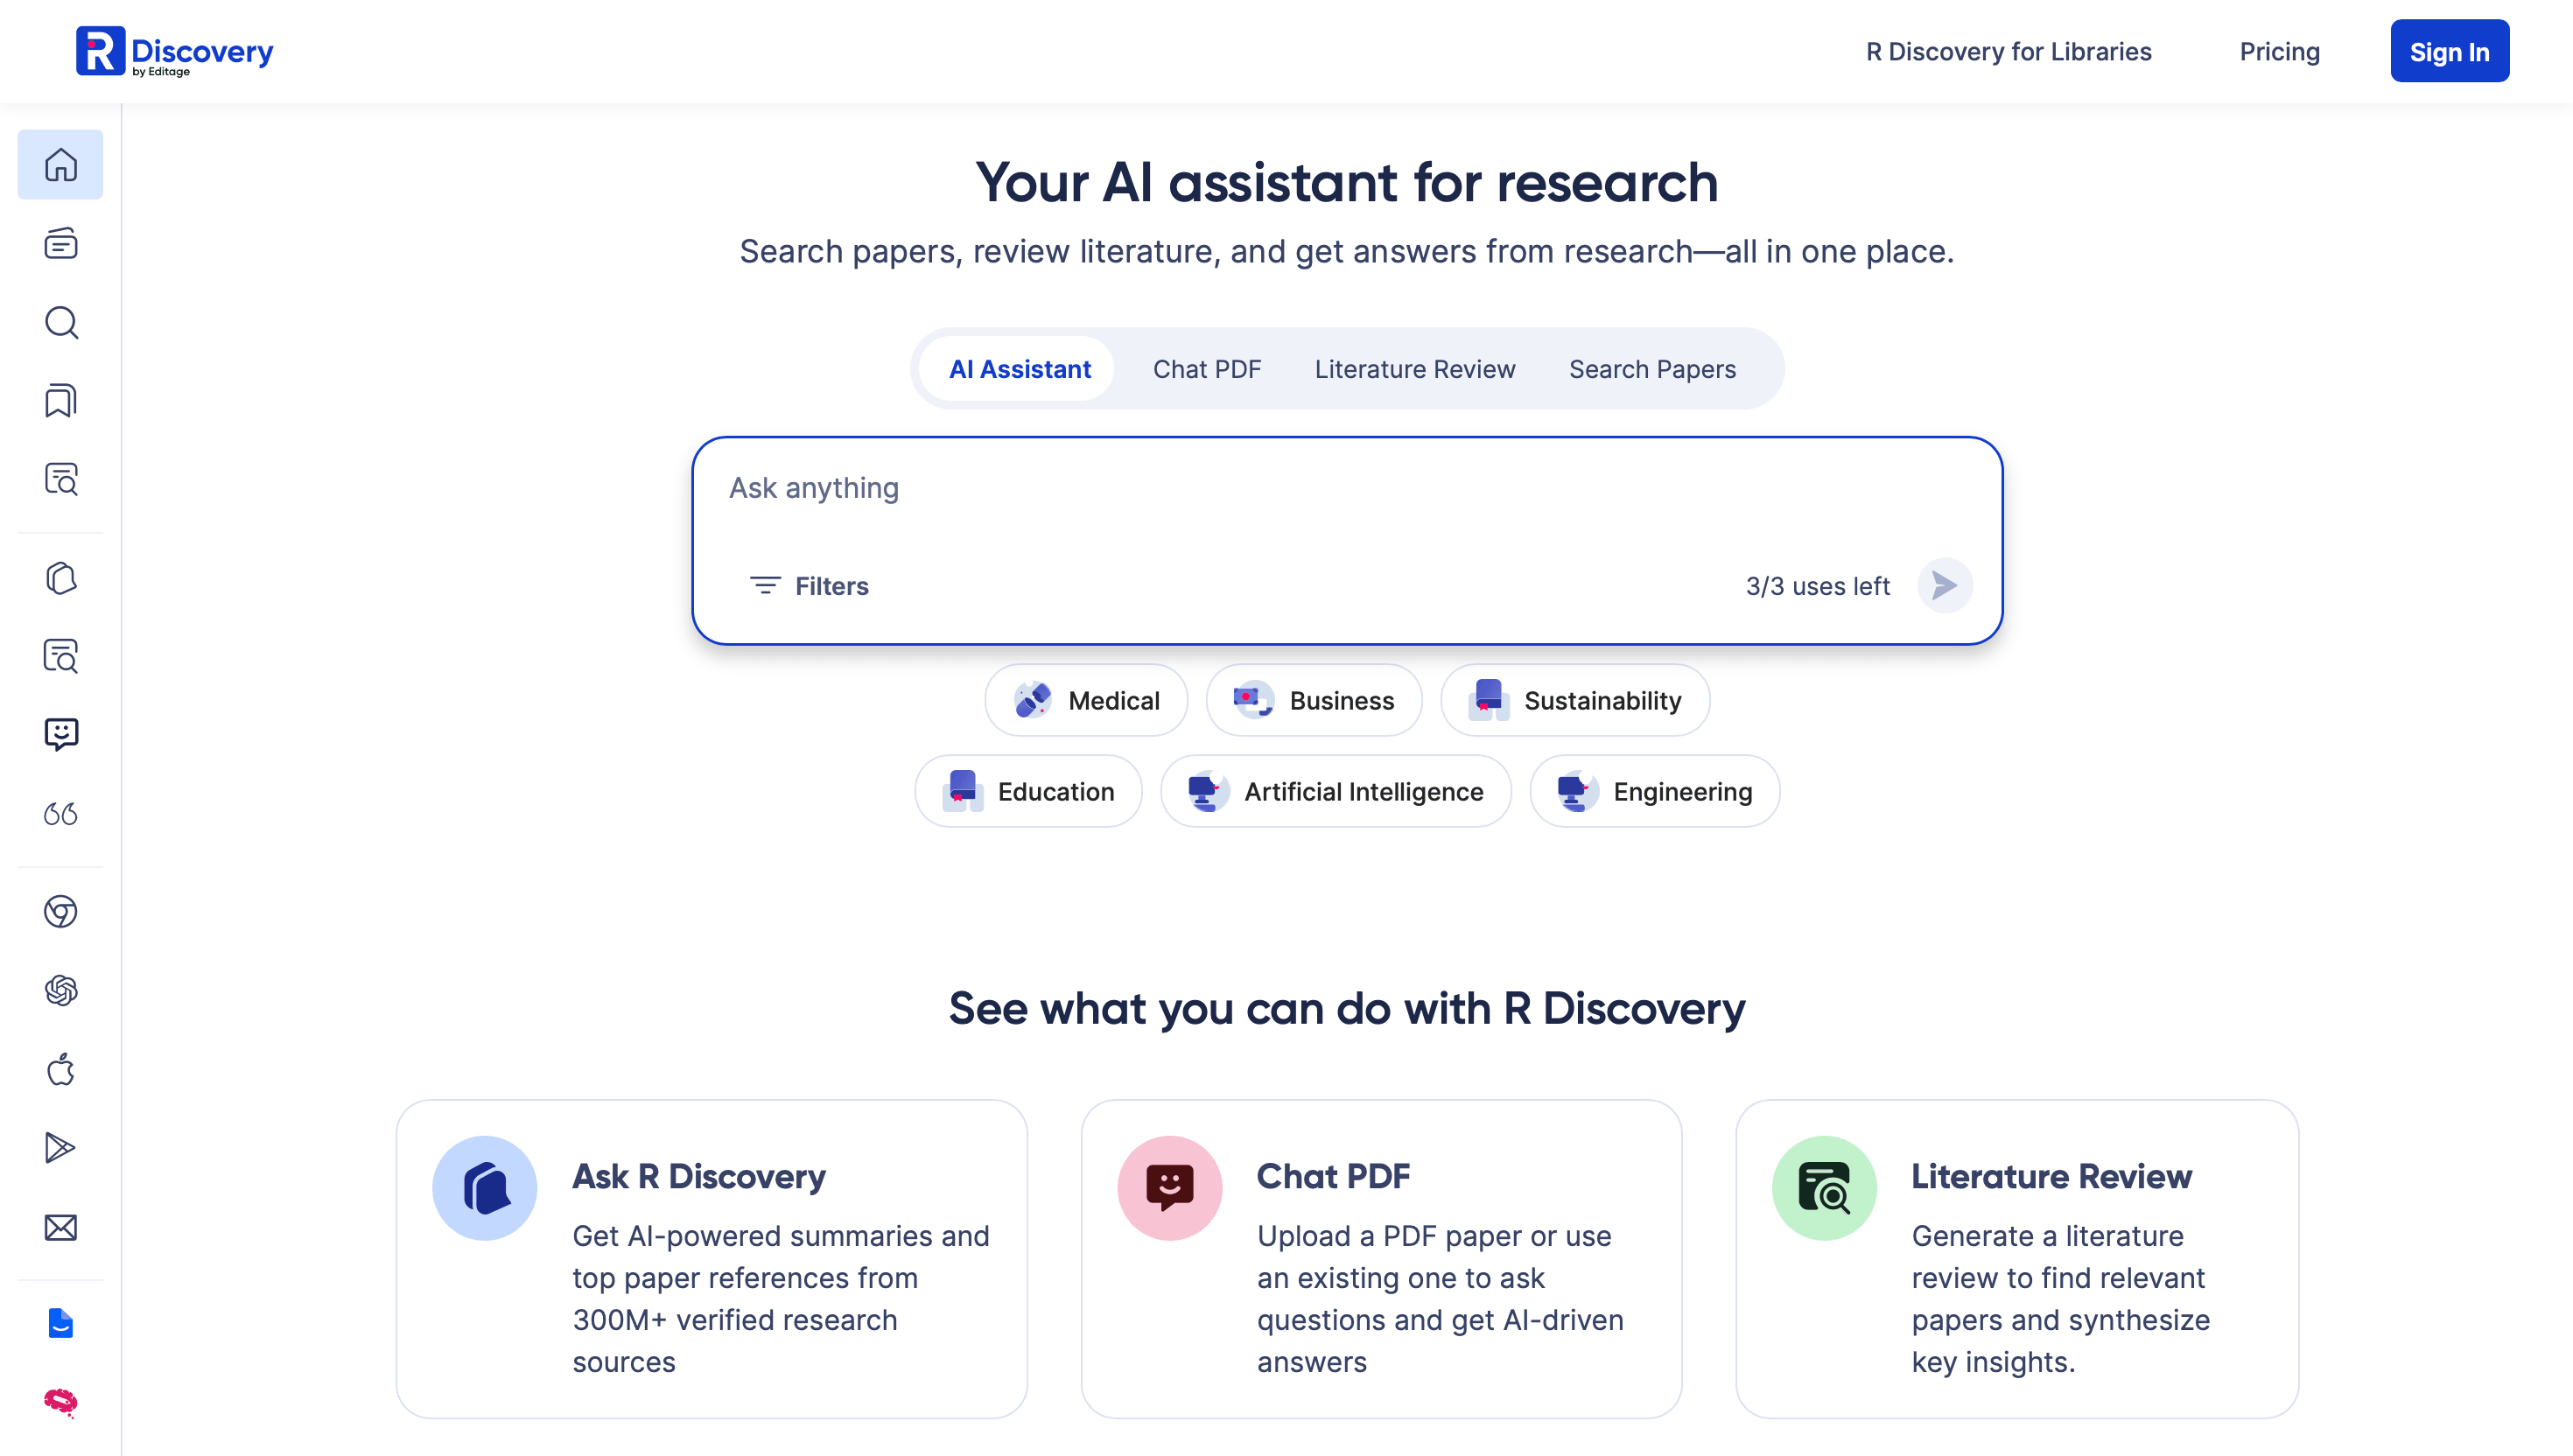Viewport: 2573px width, 1456px height.
Task: Click the Google Play sidebar icon
Action: point(60,1148)
